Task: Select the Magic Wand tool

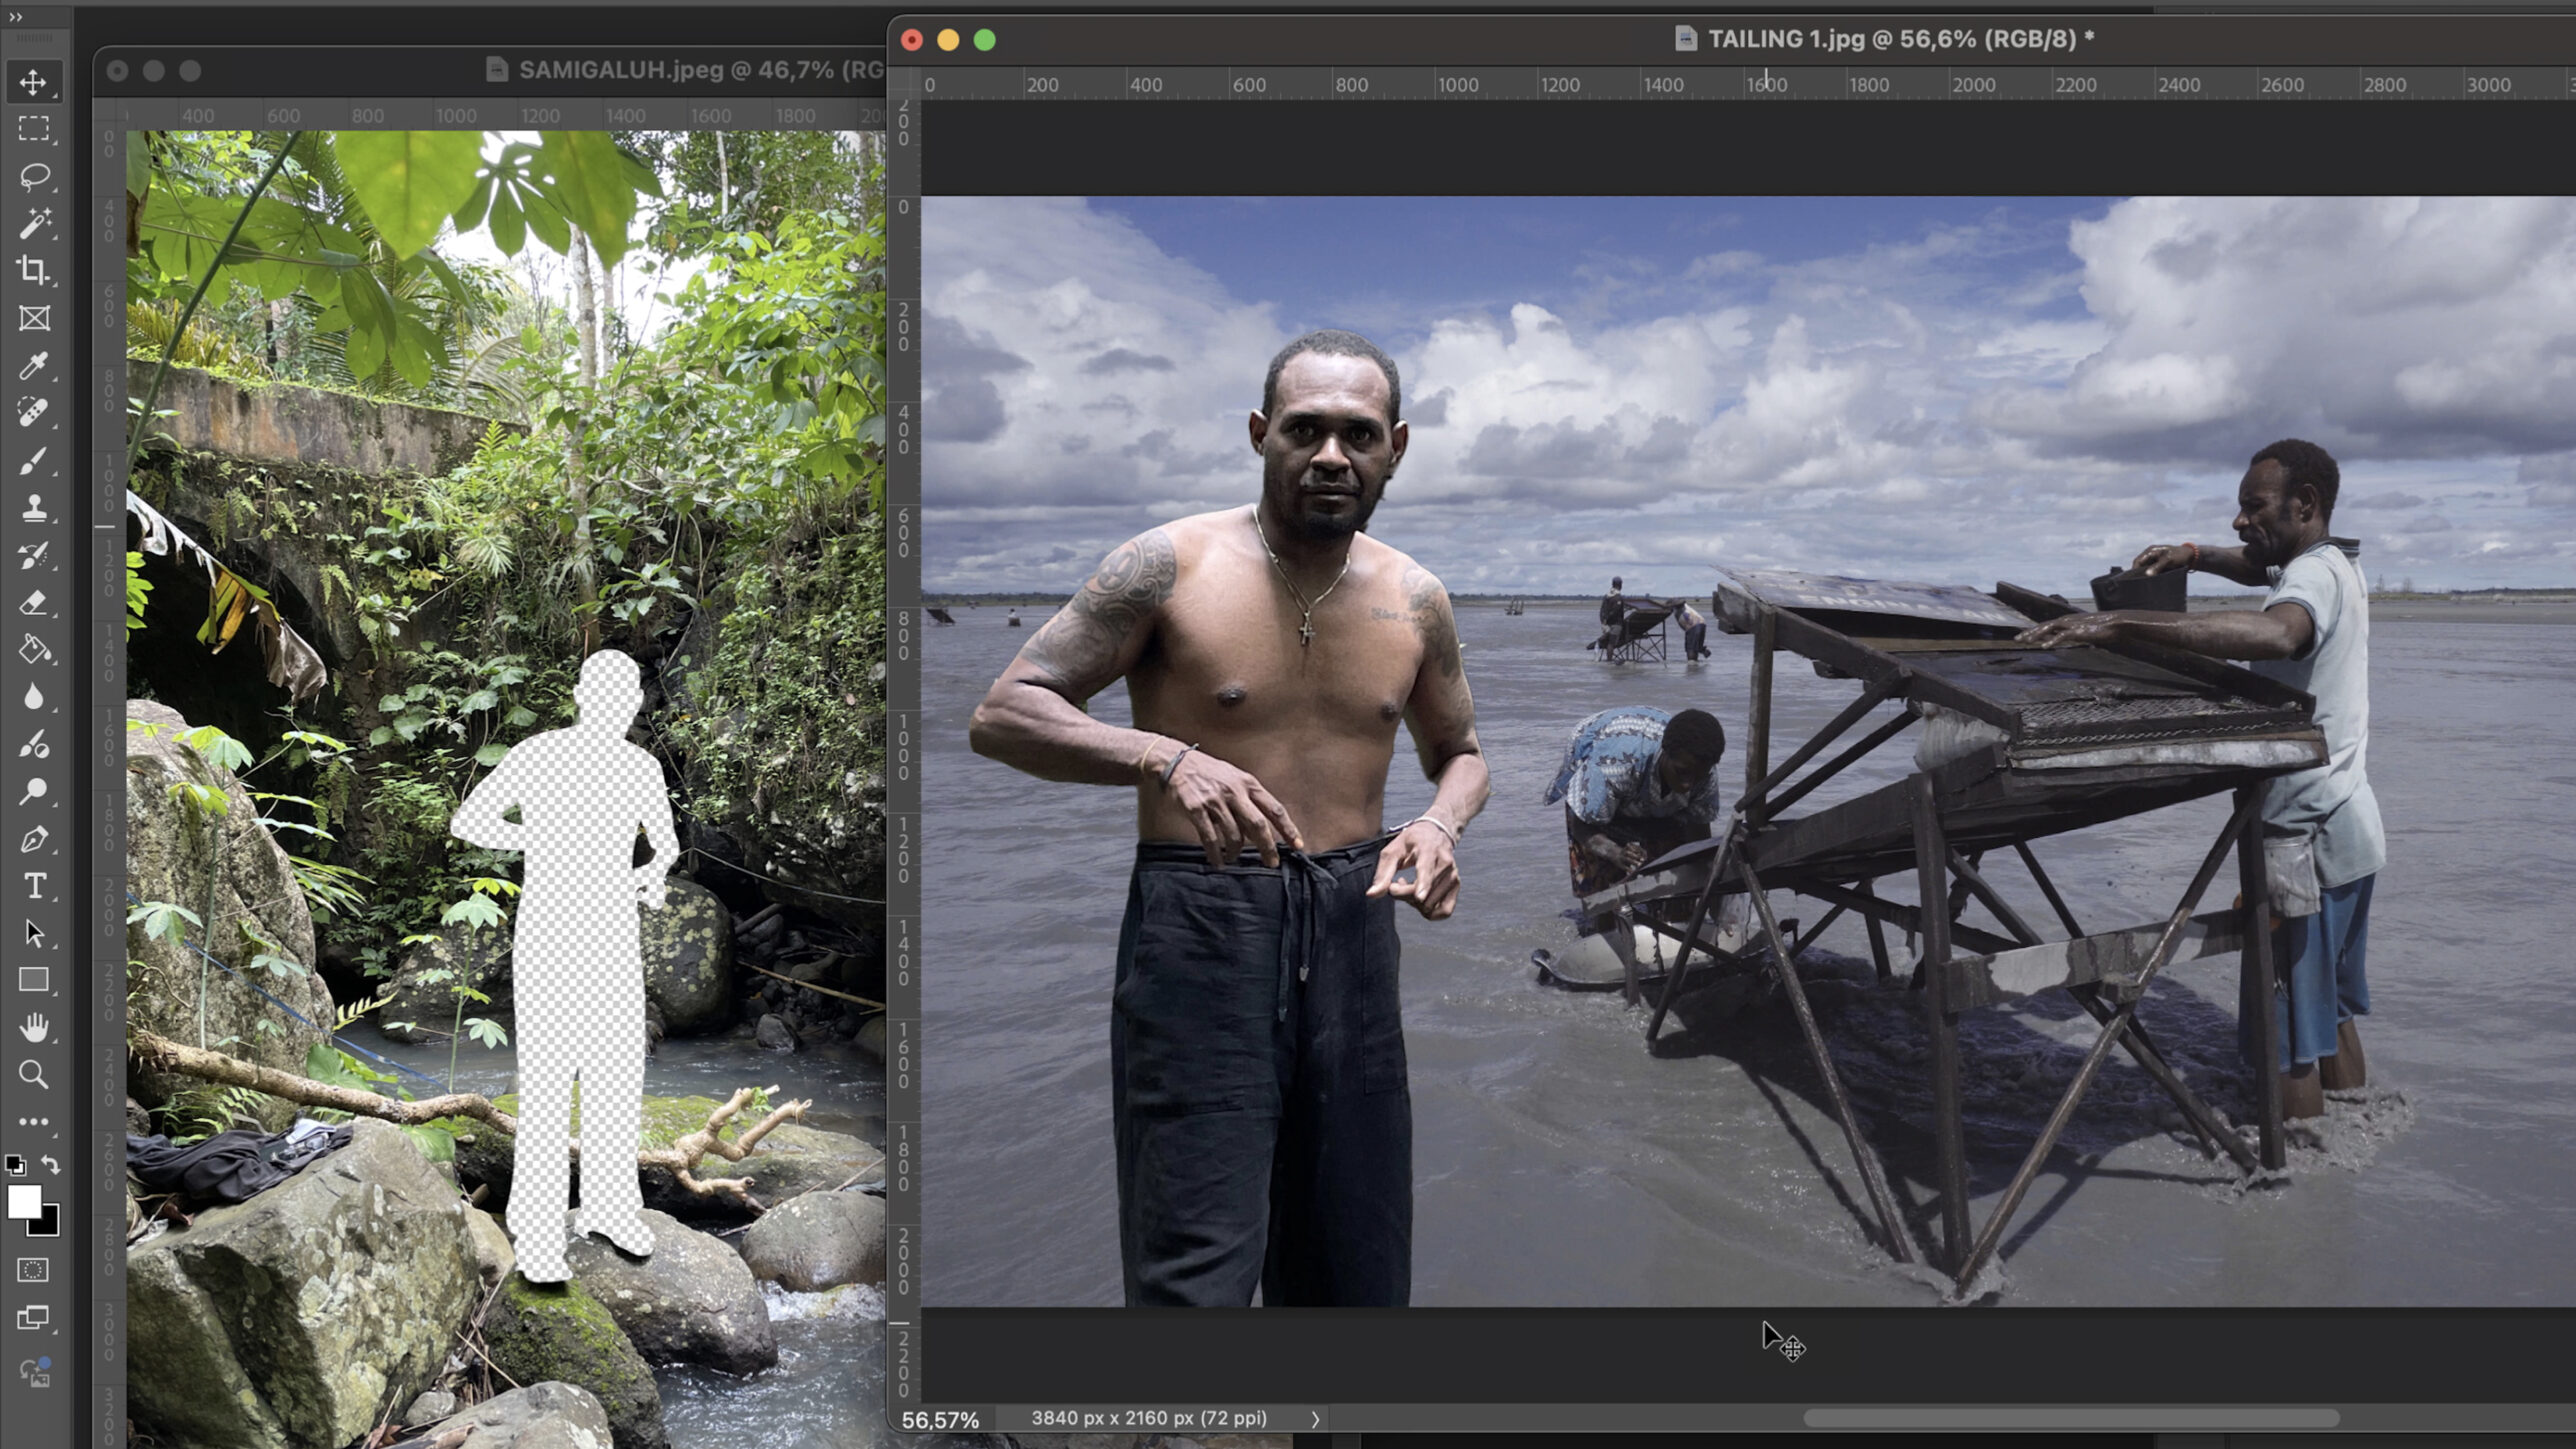Action: pos(33,224)
